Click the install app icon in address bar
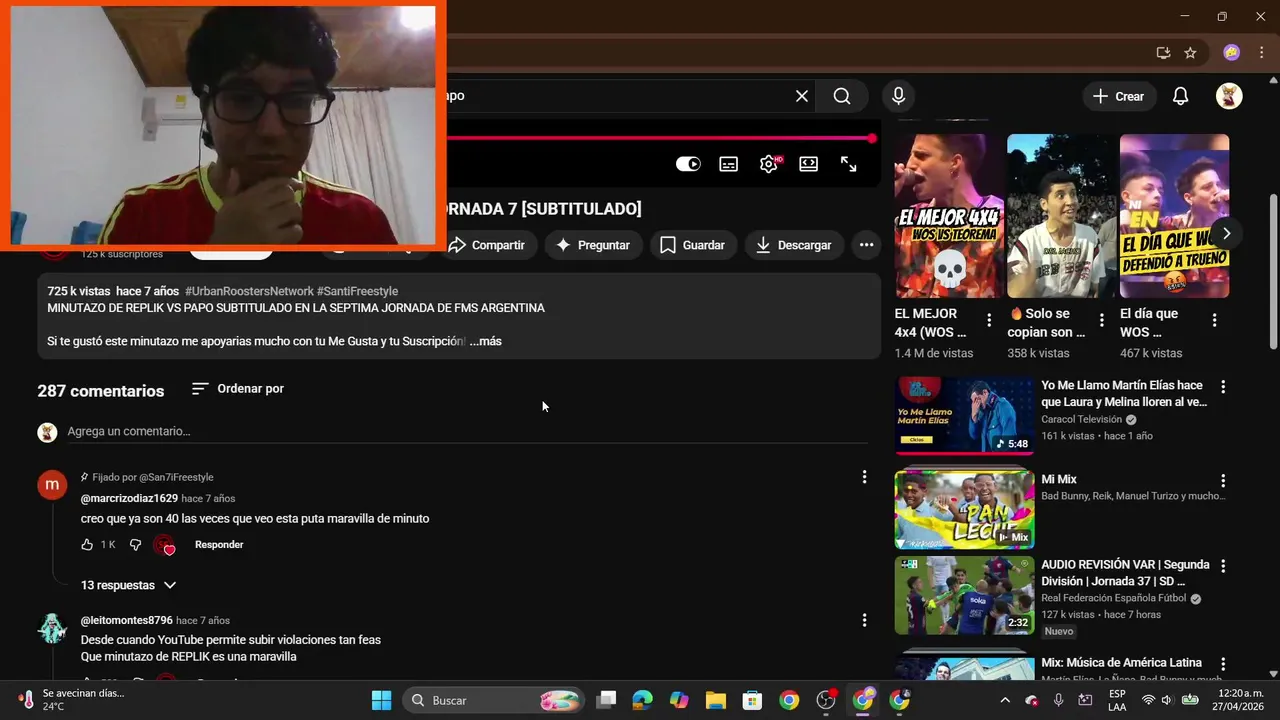The height and width of the screenshot is (720, 1280). [x=1163, y=53]
